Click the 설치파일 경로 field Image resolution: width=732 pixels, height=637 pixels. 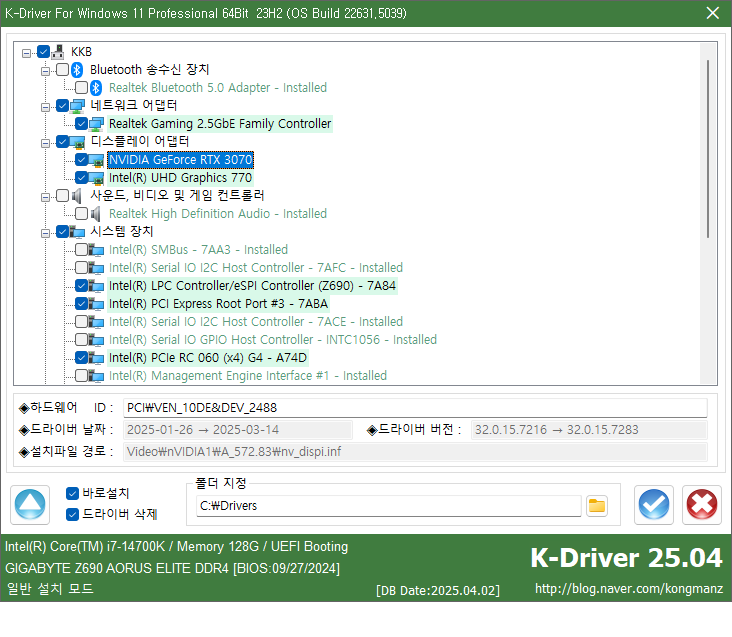click(x=415, y=452)
